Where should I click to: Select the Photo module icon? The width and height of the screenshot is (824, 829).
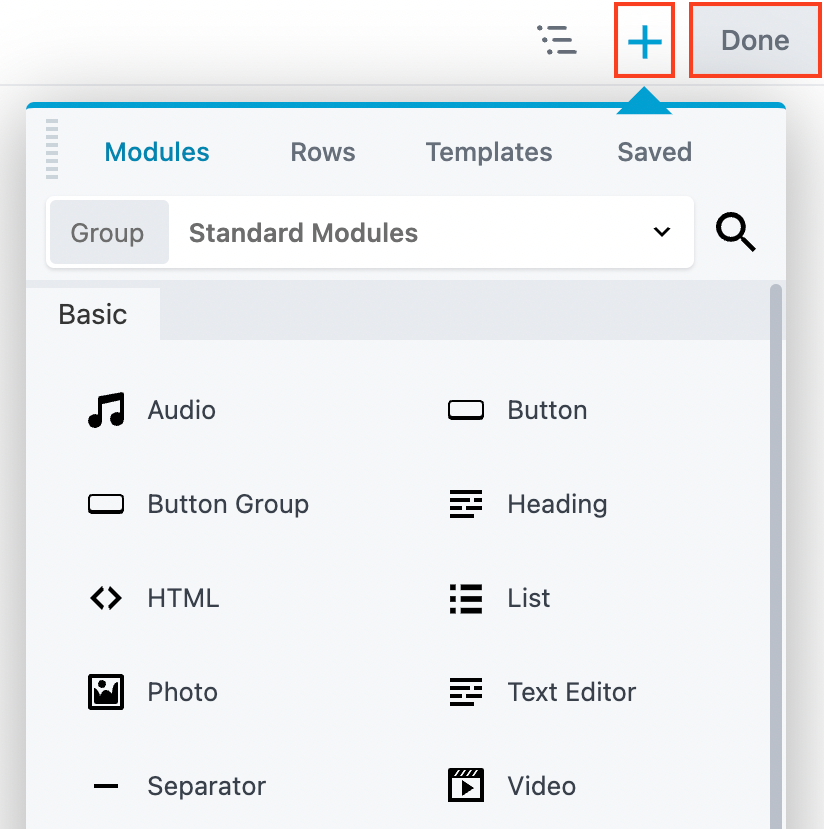tap(106, 692)
